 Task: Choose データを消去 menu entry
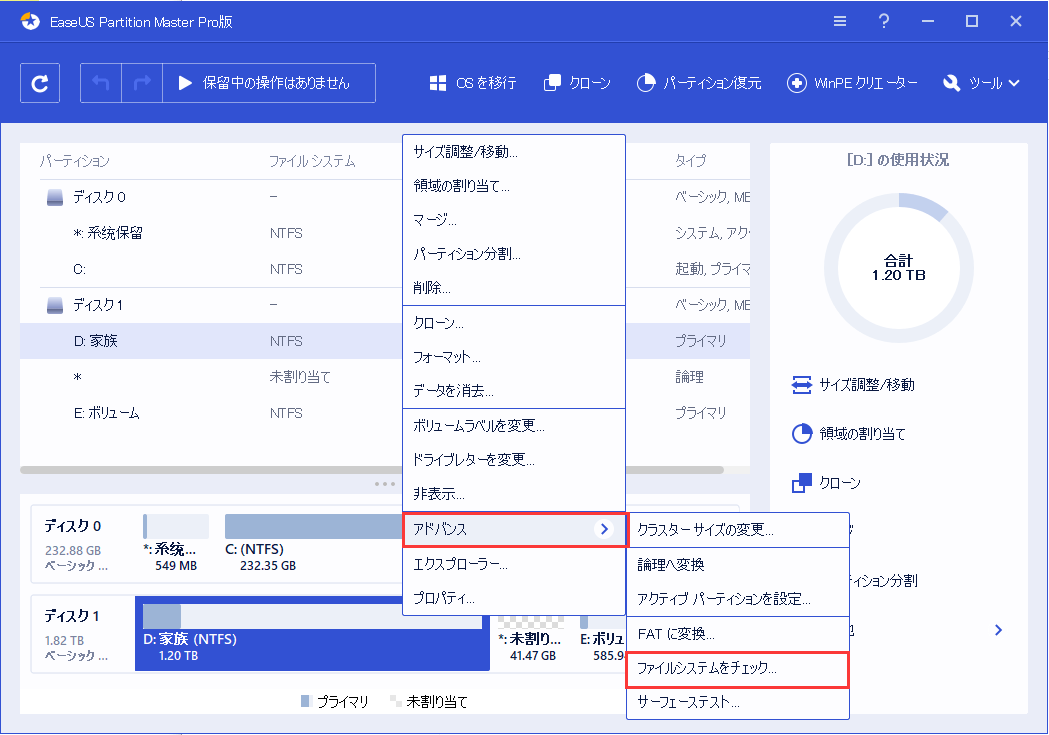tap(514, 391)
